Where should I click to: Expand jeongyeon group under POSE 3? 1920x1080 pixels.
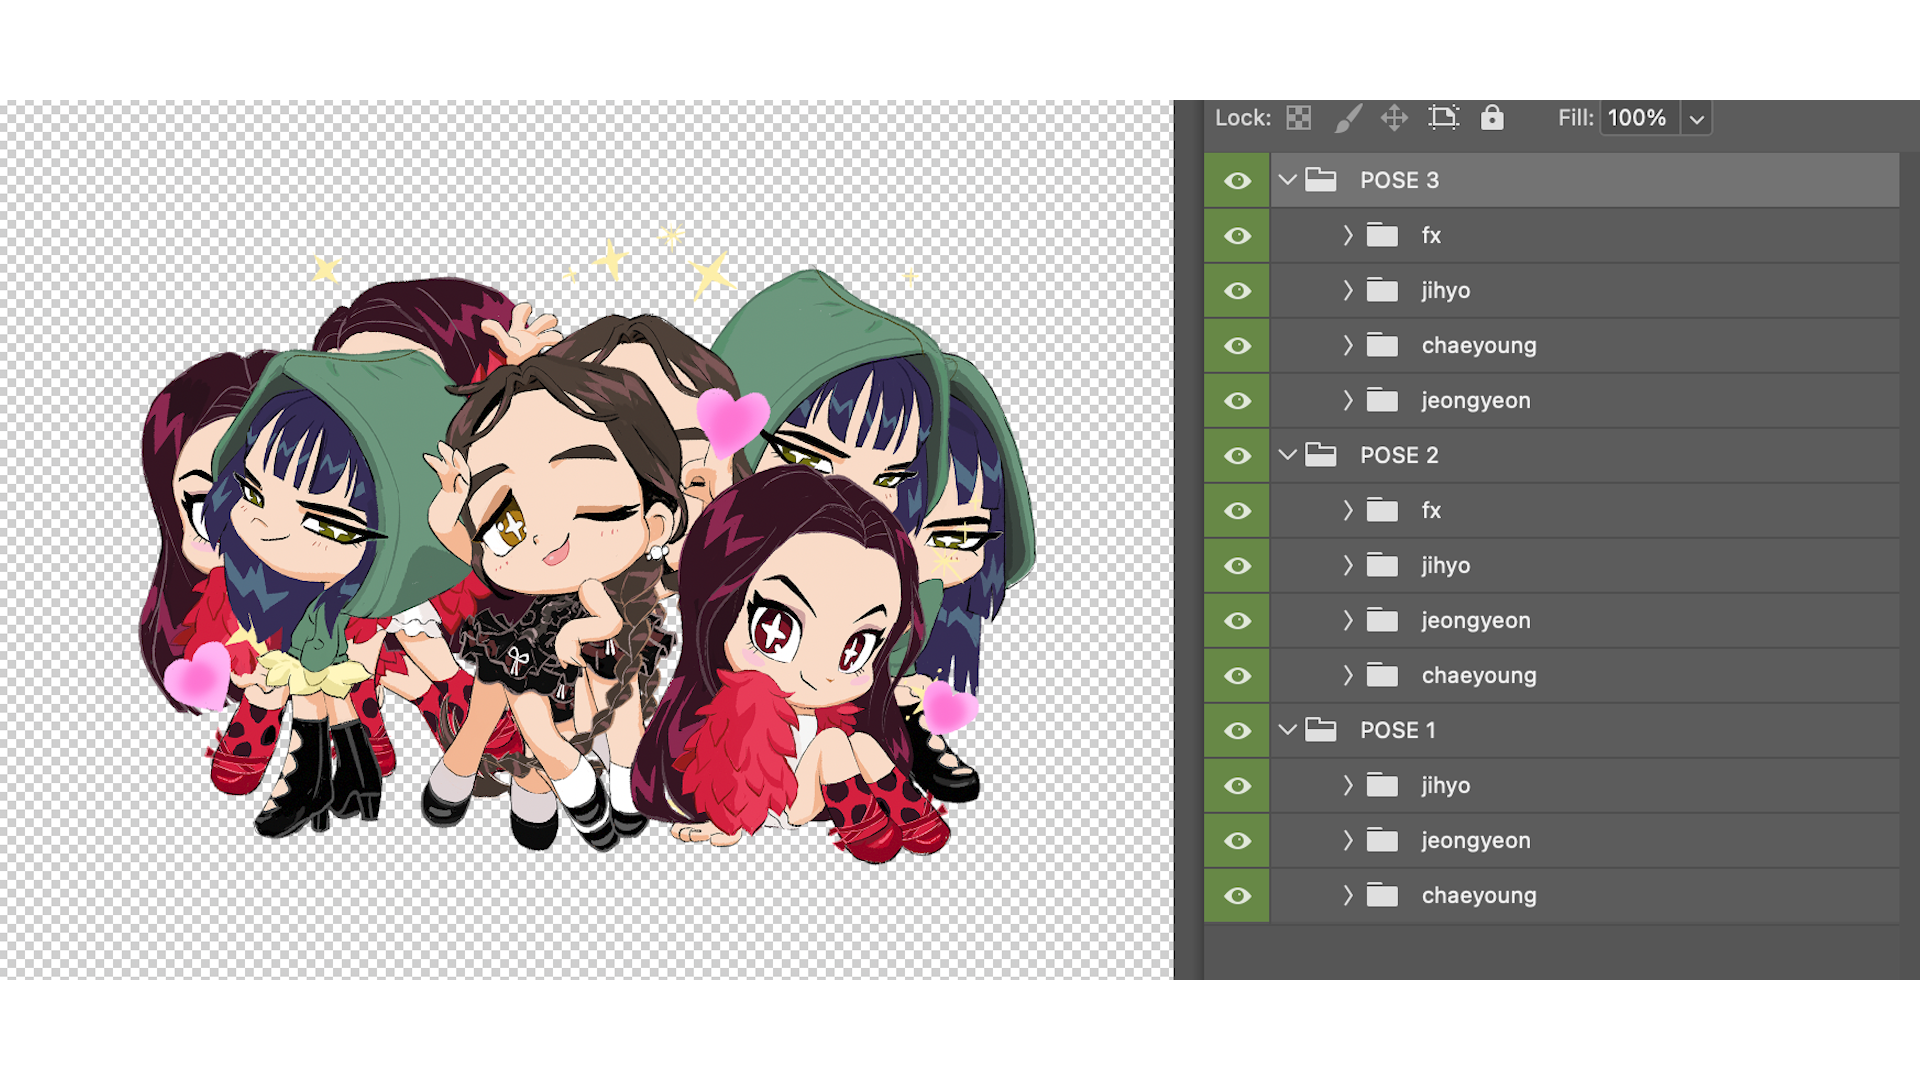[x=1347, y=400]
